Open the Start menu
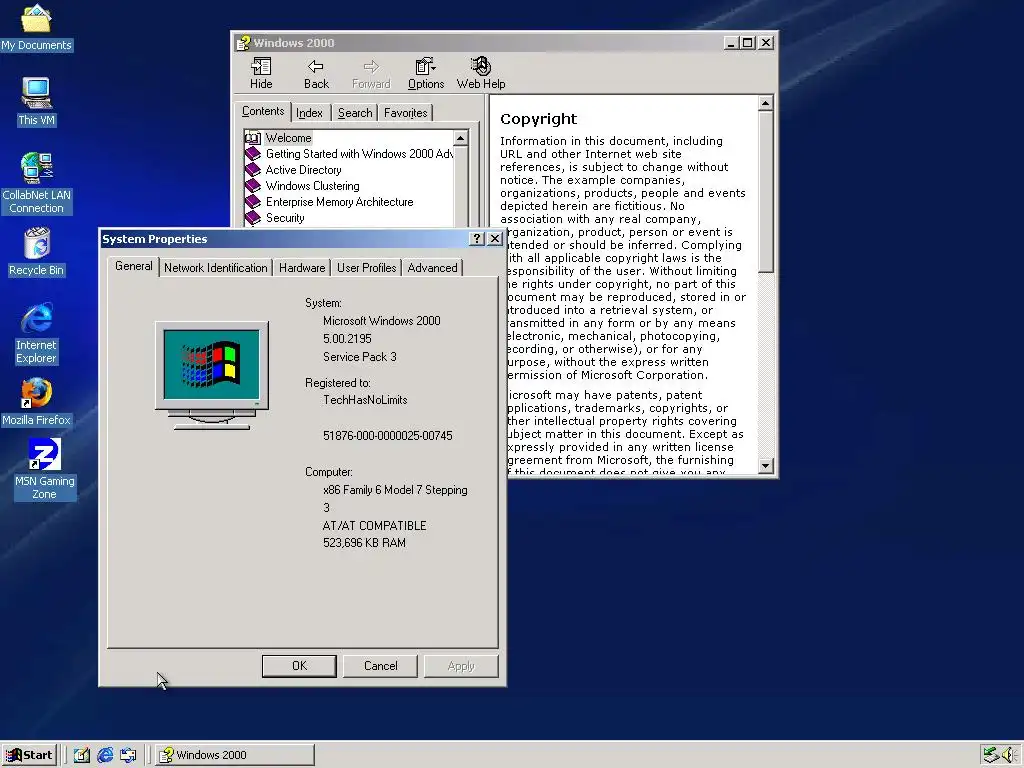This screenshot has height=768, width=1024. coord(30,755)
